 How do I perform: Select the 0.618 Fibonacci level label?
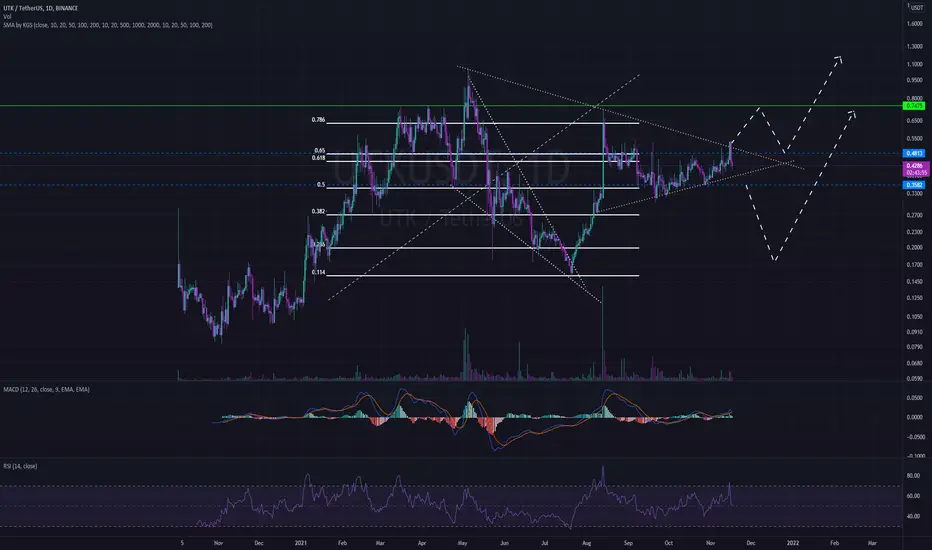point(318,158)
